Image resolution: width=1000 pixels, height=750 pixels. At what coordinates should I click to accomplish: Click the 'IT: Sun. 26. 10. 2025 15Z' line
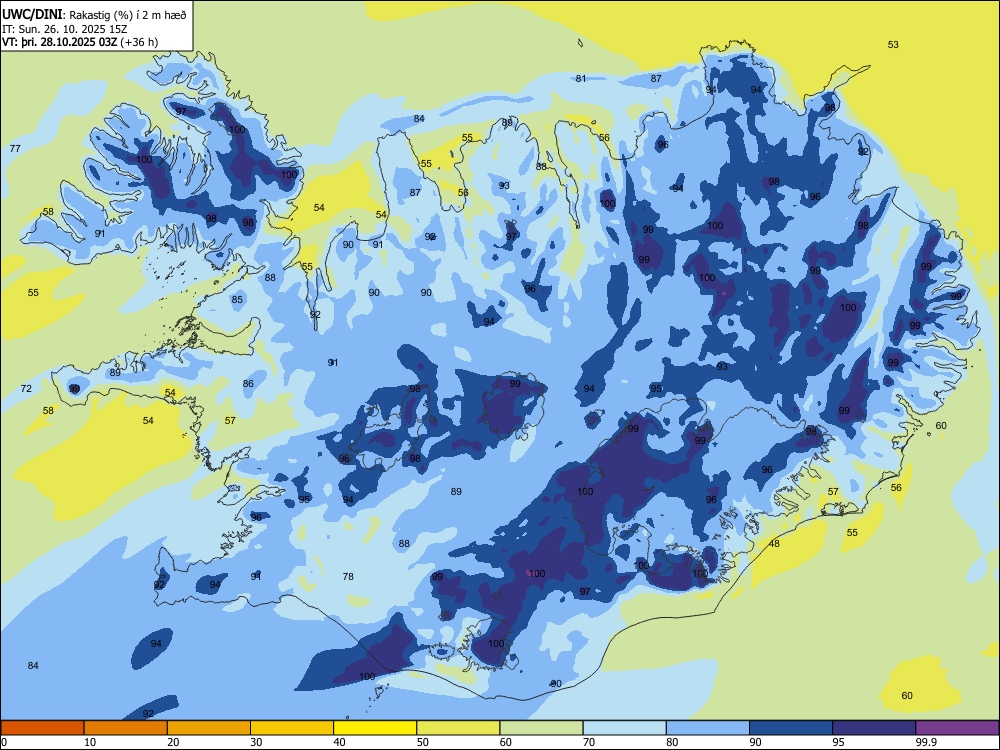click(x=65, y=29)
